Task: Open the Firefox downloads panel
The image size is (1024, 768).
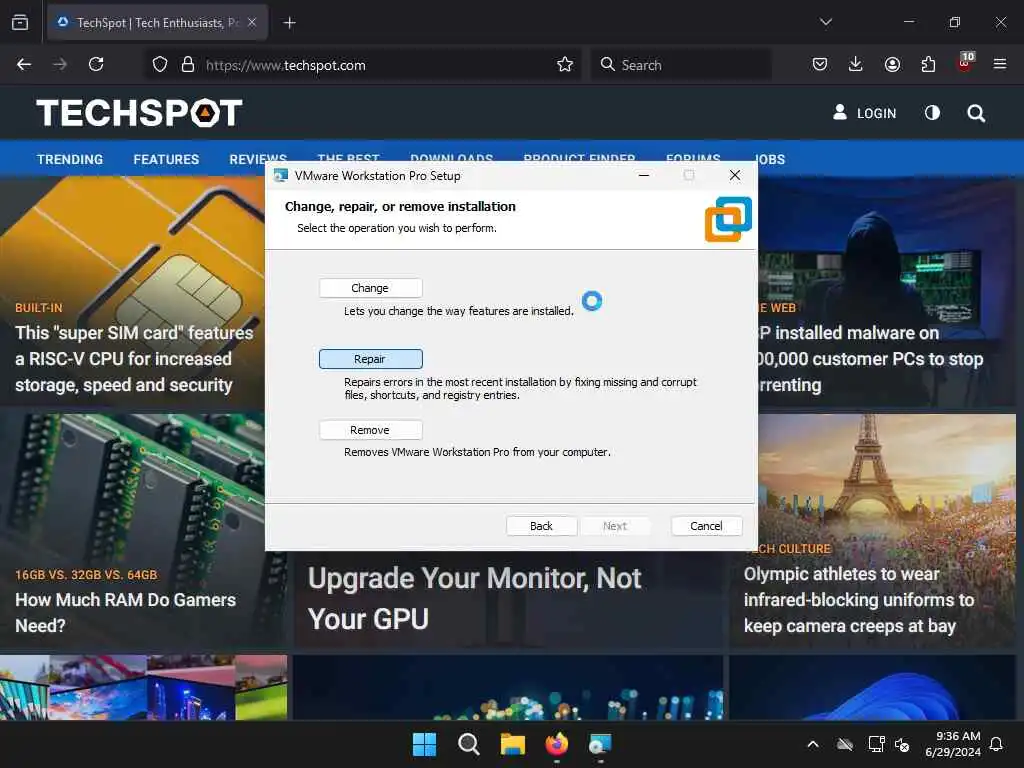Action: pyautogui.click(x=856, y=64)
